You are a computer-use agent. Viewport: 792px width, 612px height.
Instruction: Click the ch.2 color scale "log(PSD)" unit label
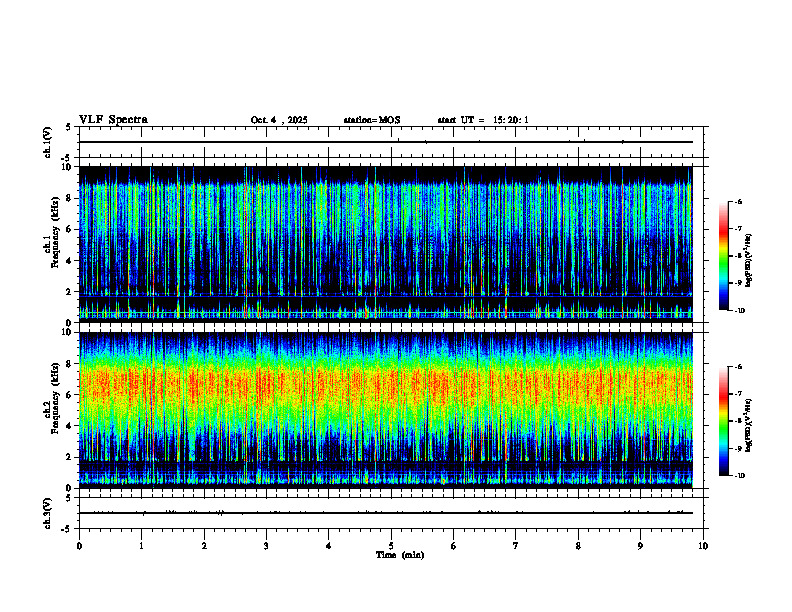click(749, 425)
